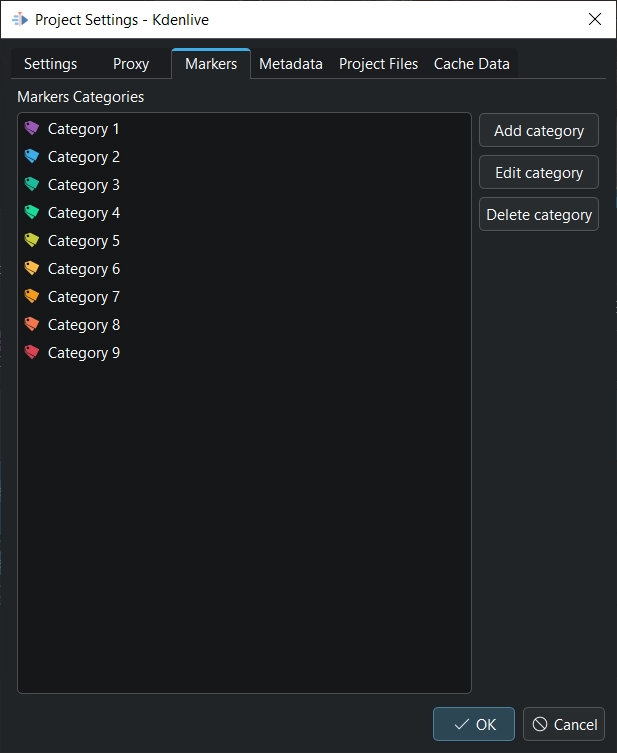Screen dimensions: 617x753
Task: Click the Kdenlive logo in title bar
Action: [x=19, y=19]
